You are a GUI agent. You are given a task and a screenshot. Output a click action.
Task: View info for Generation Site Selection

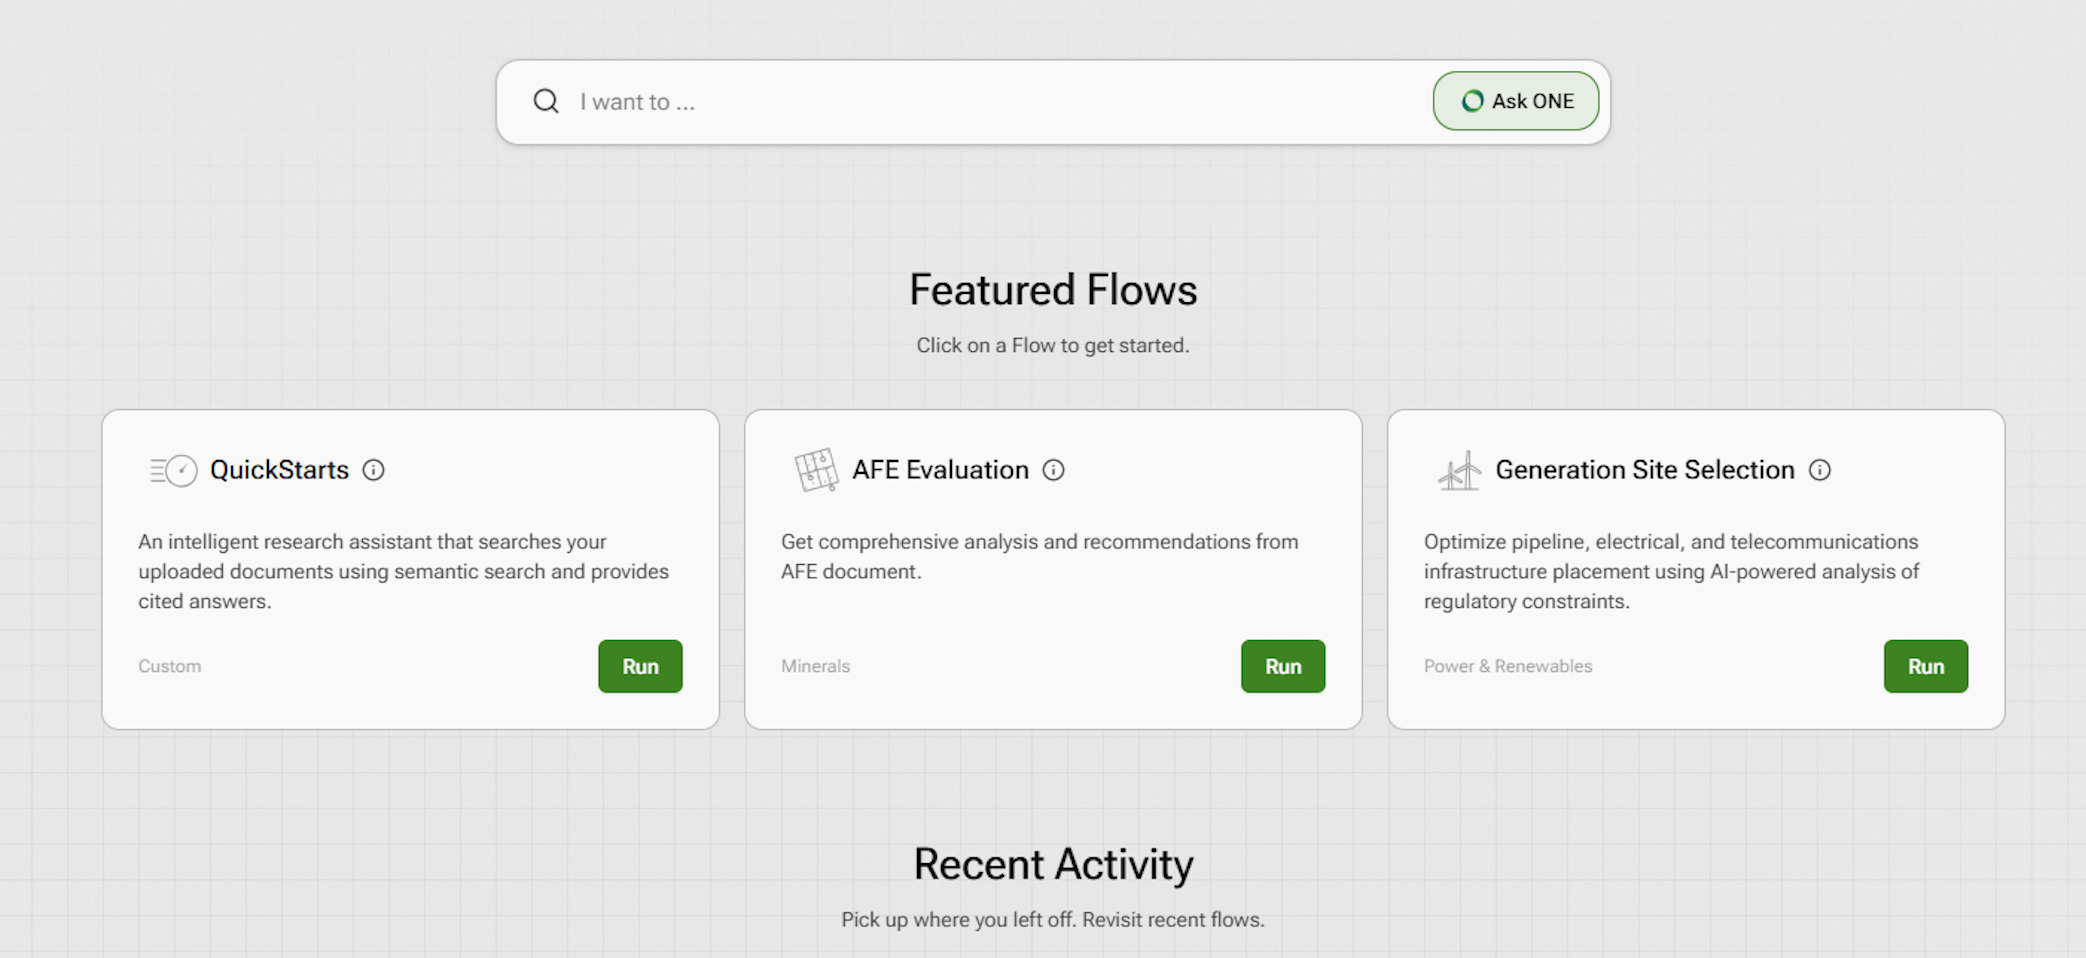point(1819,470)
